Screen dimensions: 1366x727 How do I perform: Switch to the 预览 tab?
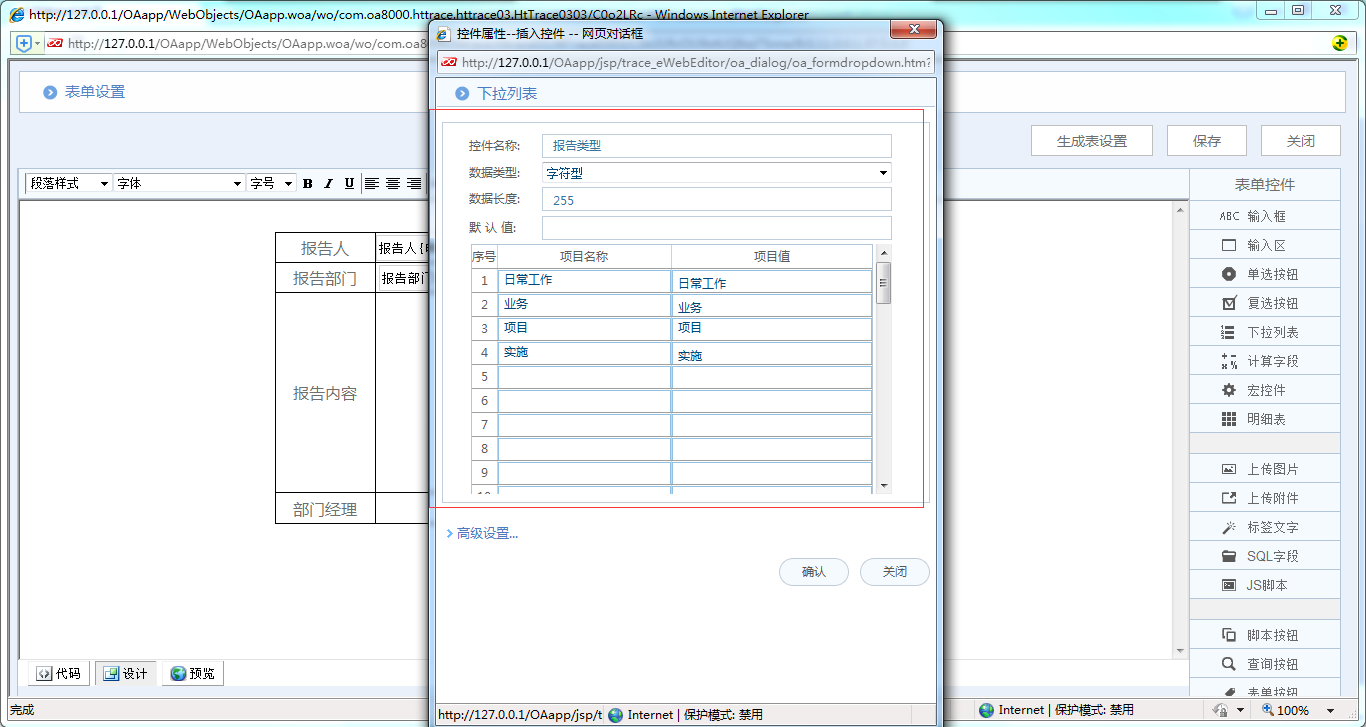[192, 673]
